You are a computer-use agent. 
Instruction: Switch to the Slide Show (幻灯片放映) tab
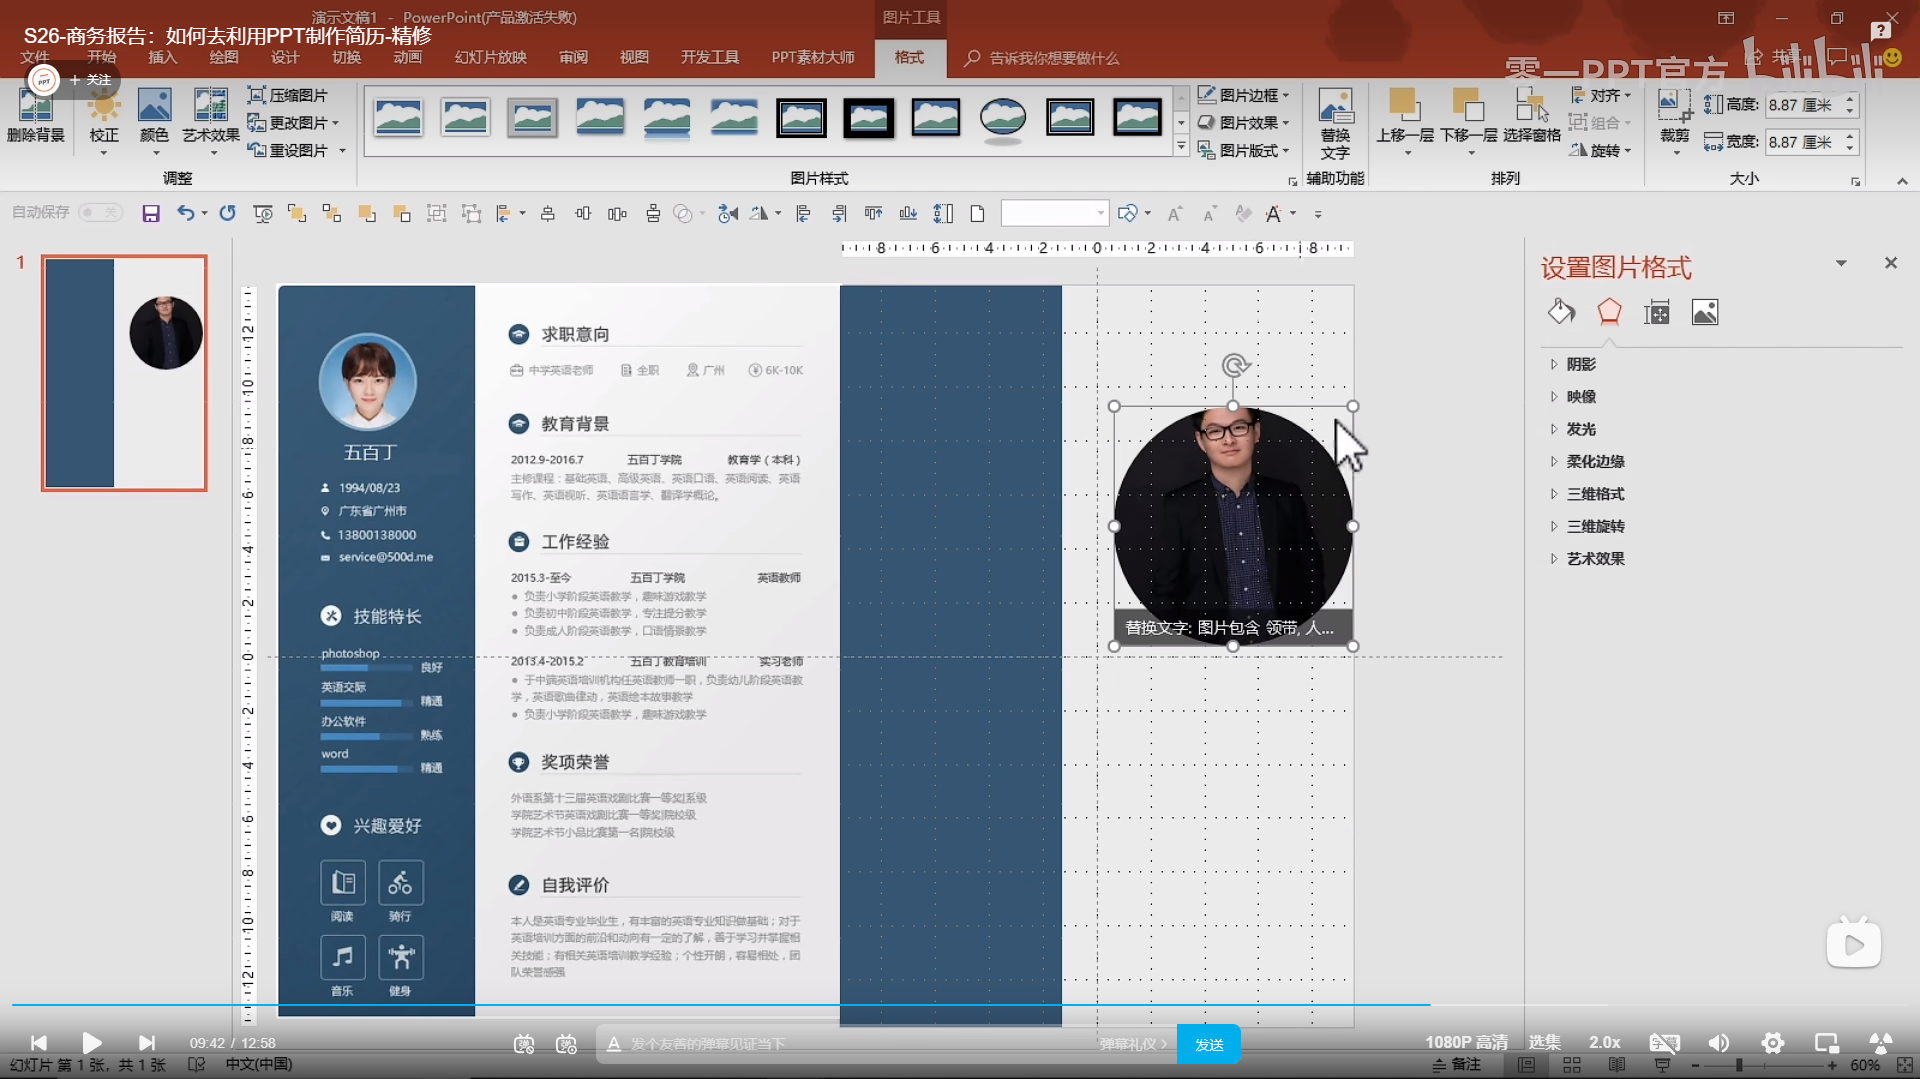[491, 57]
